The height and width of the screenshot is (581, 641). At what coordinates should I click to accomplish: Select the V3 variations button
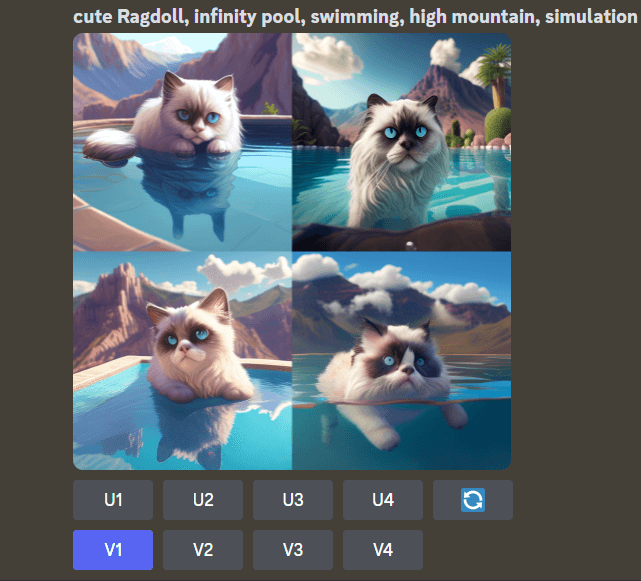point(293,550)
